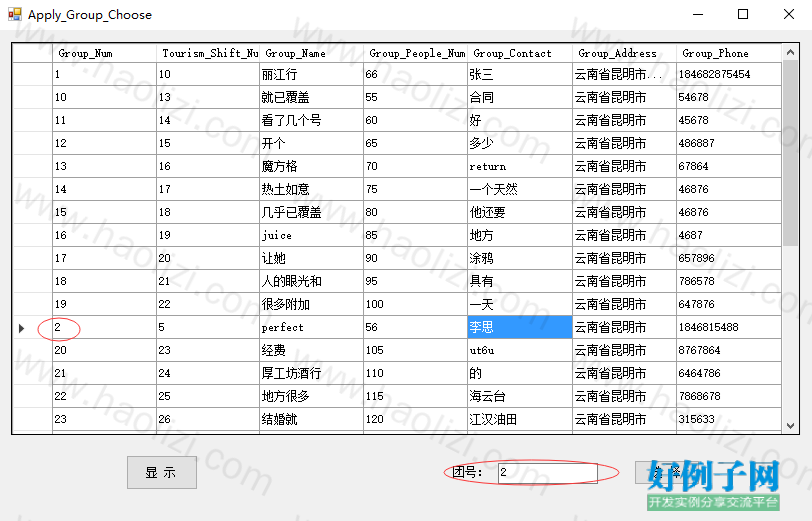Select the Group_Num cell 2 in perfect row
Screen dimensions: 812x521
105,327
